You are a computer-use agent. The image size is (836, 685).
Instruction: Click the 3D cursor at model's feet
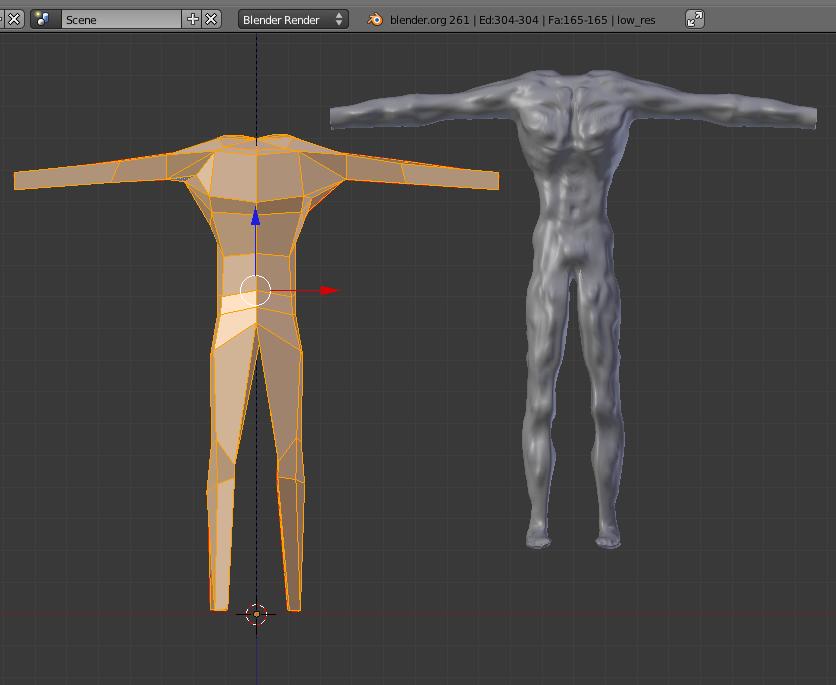256,614
